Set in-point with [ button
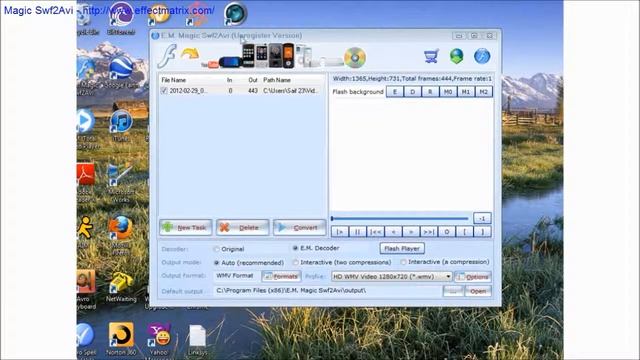 [x=464, y=232]
